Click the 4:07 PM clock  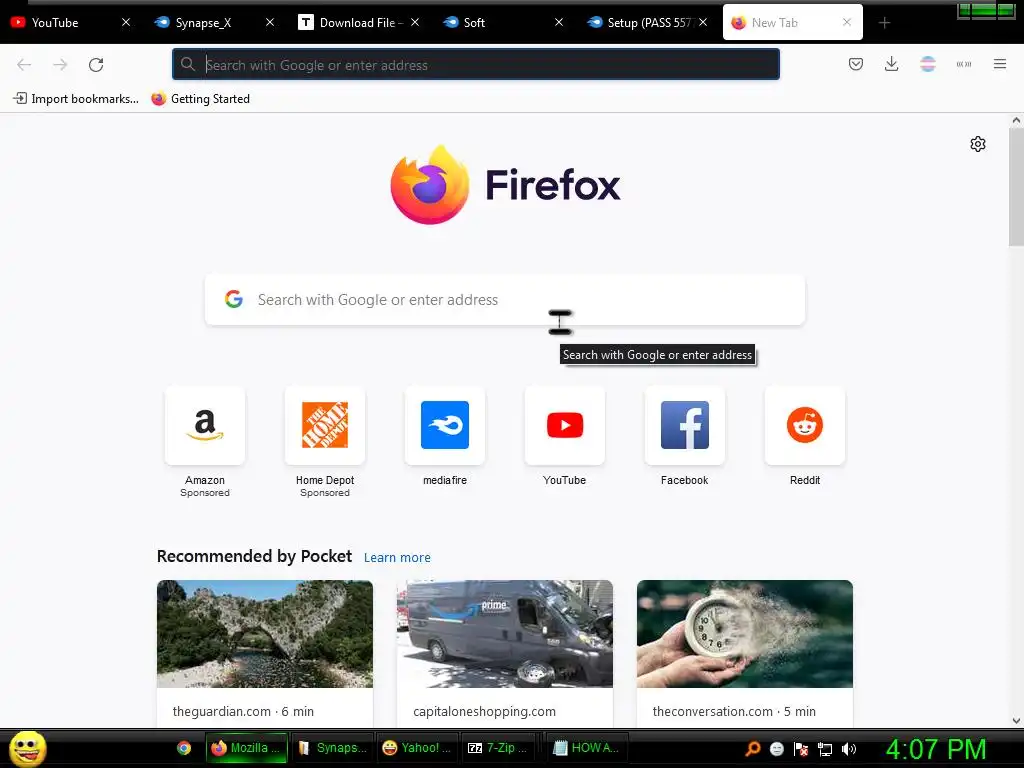[x=935, y=750]
